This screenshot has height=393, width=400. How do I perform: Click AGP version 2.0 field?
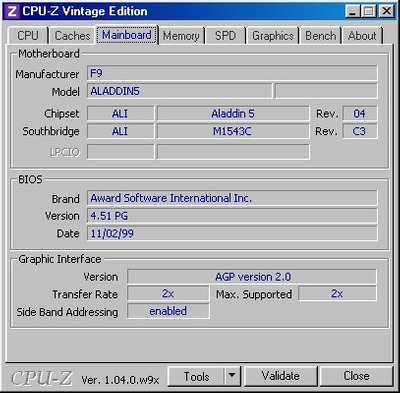[252, 277]
